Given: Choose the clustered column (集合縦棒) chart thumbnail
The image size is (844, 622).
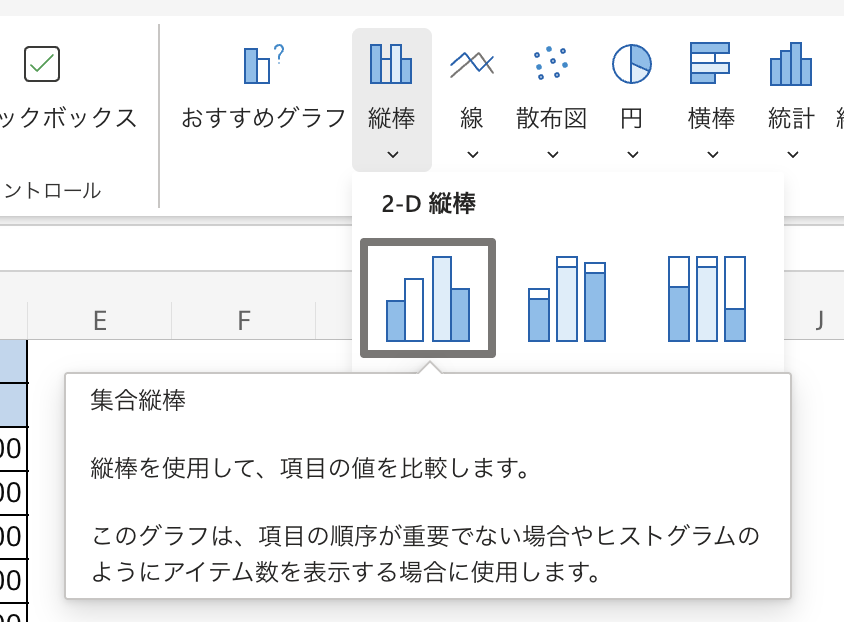Looking at the screenshot, I should click(428, 298).
